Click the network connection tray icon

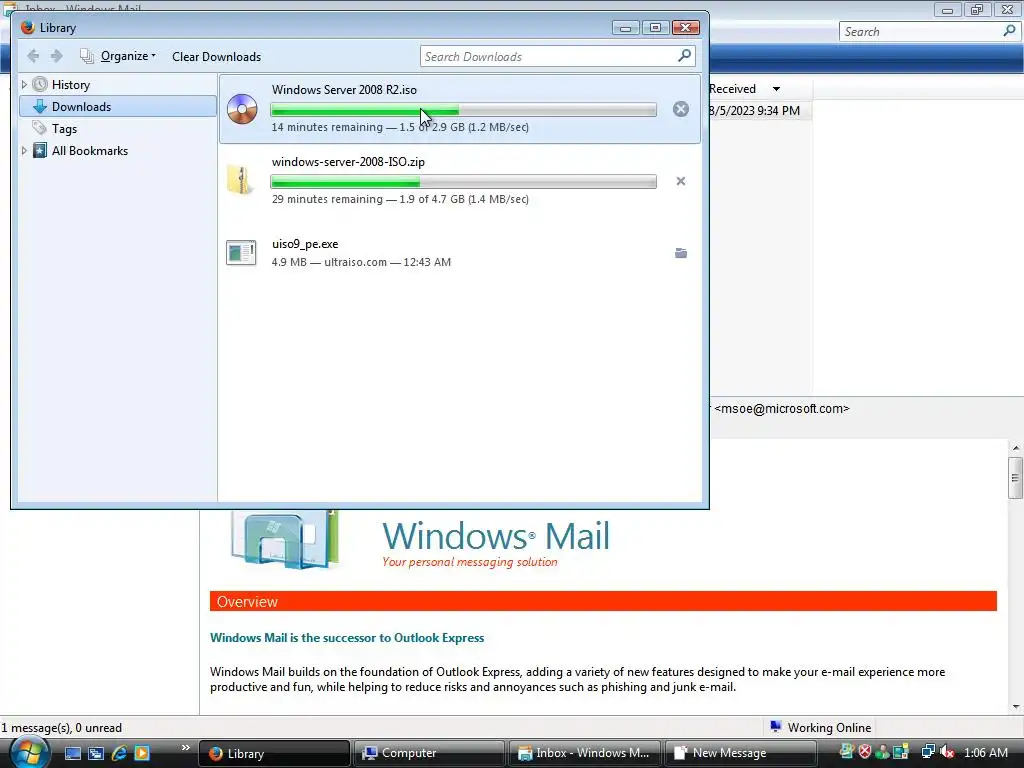(x=928, y=752)
